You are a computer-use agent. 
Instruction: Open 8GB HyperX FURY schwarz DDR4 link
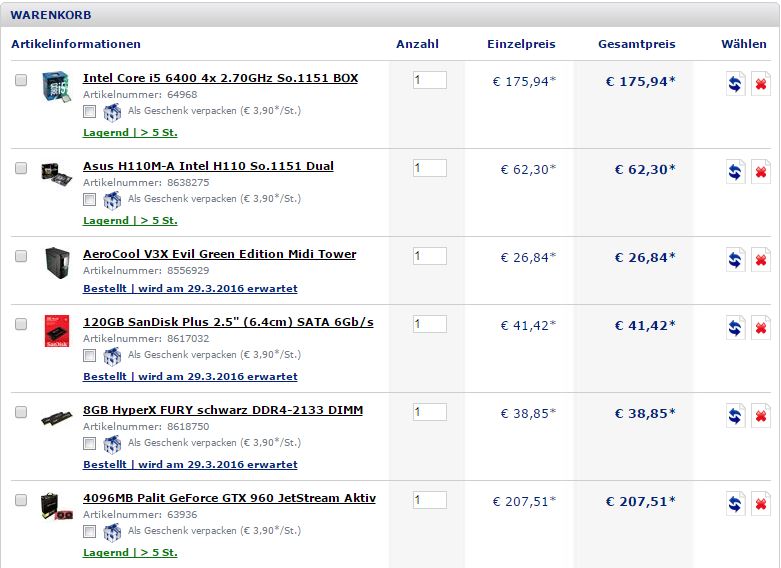point(223,411)
